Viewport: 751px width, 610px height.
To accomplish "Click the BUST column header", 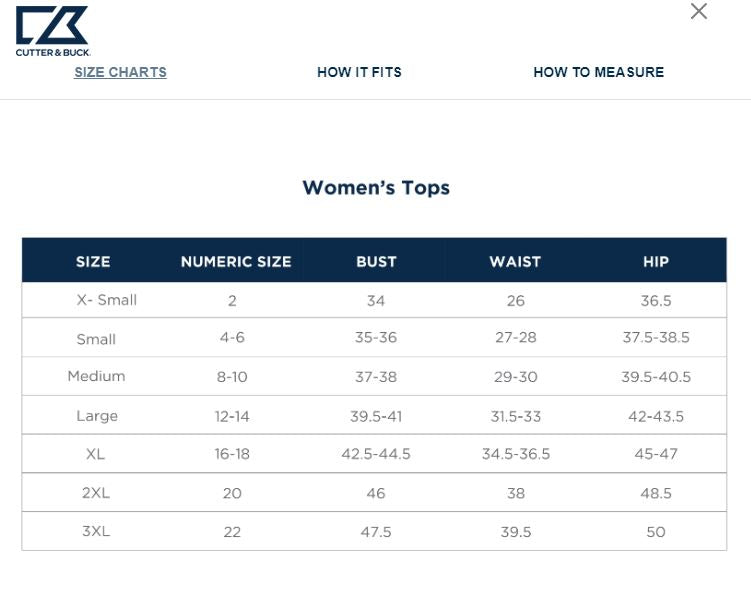I will click(x=376, y=262).
